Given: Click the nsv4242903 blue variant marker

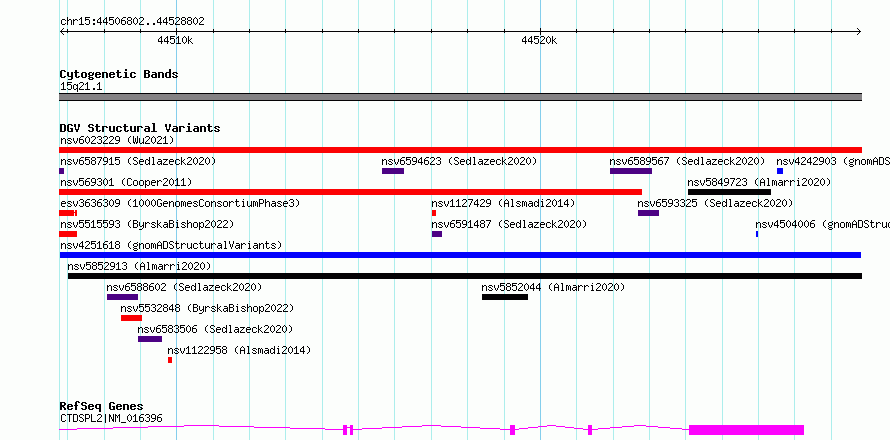Looking at the screenshot, I should (780, 171).
